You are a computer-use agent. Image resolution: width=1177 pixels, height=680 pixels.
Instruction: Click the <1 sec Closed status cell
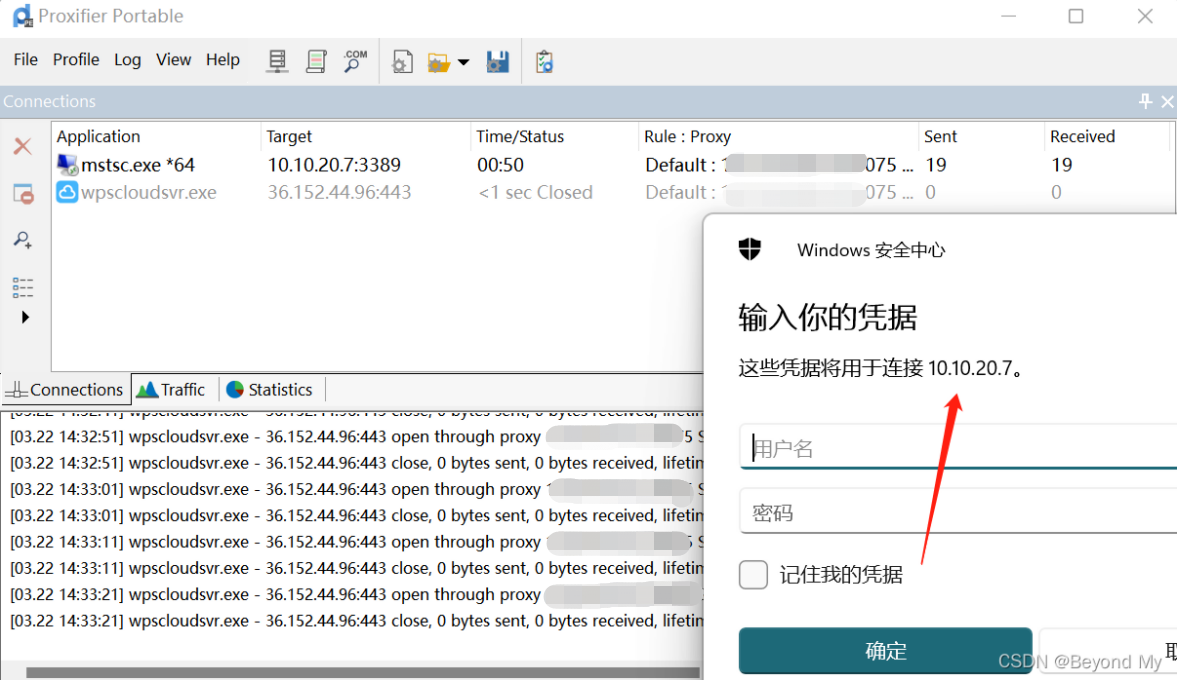coord(535,192)
